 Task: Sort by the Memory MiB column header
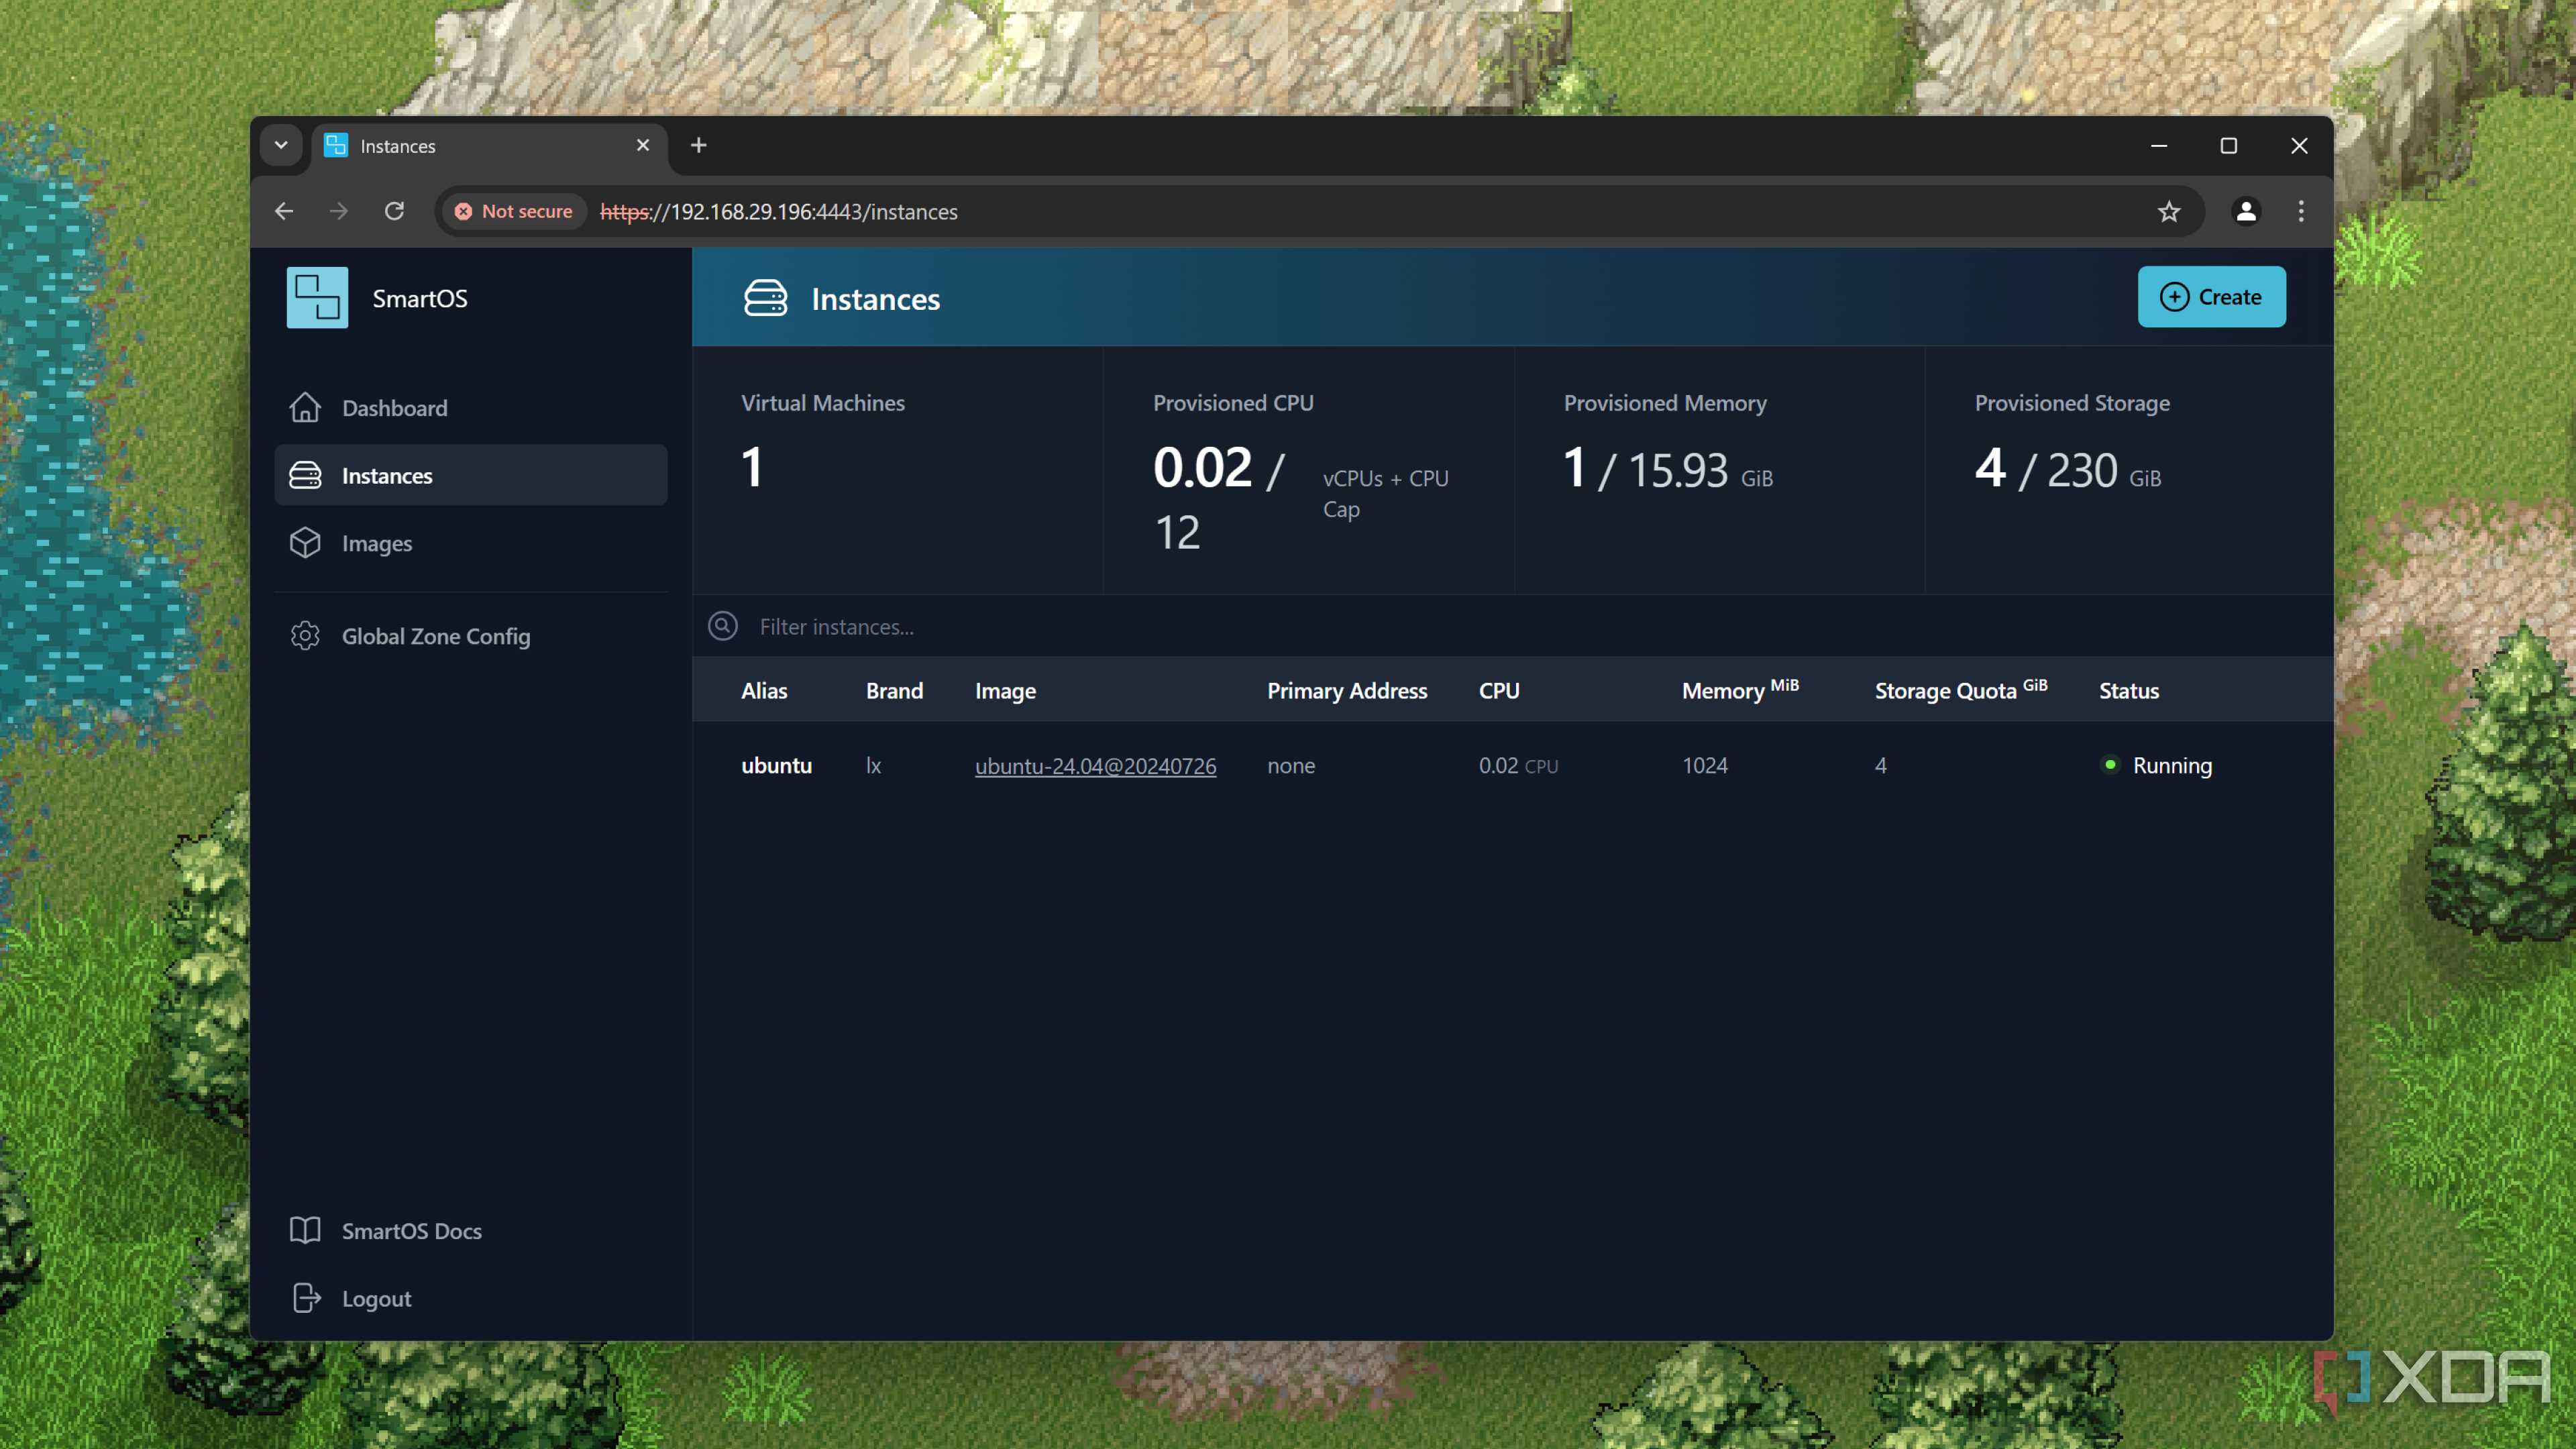(1740, 690)
